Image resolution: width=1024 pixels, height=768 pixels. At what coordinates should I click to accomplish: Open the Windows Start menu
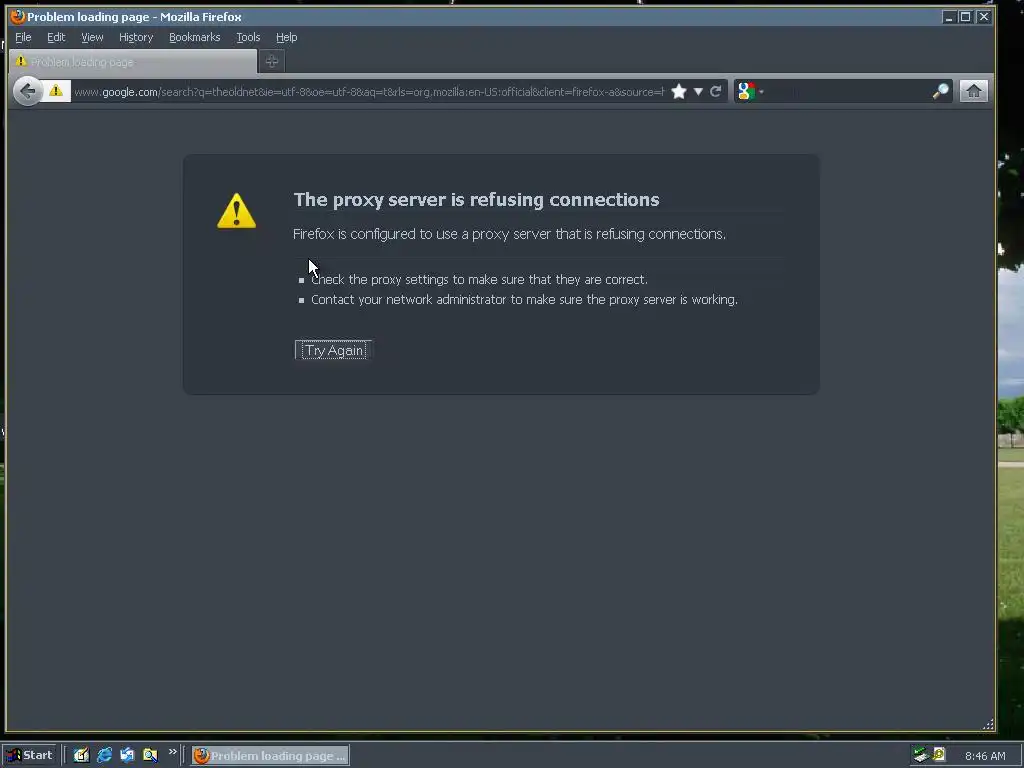[29, 755]
